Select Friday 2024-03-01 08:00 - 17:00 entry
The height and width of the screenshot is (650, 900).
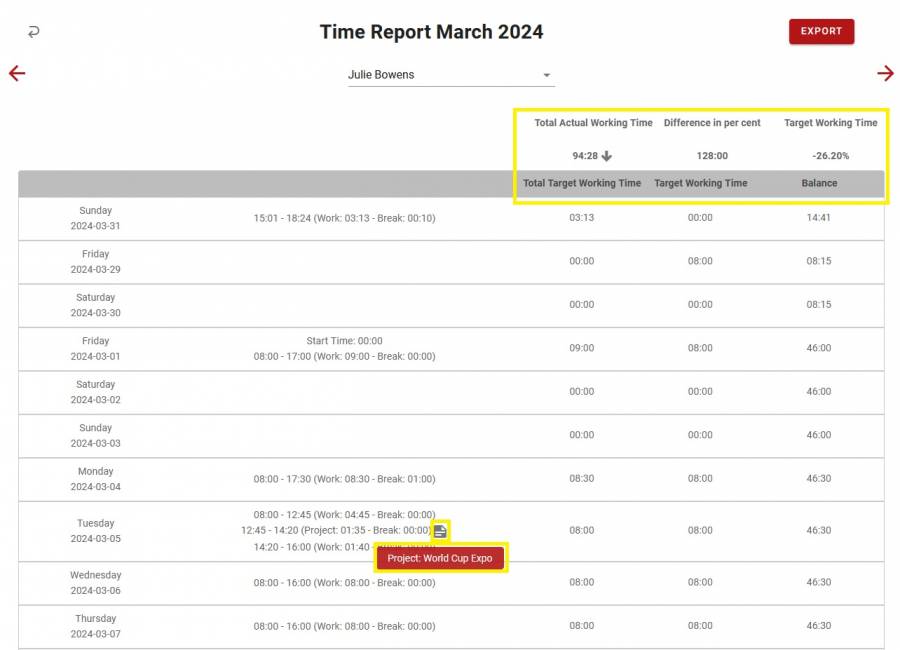click(x=344, y=356)
